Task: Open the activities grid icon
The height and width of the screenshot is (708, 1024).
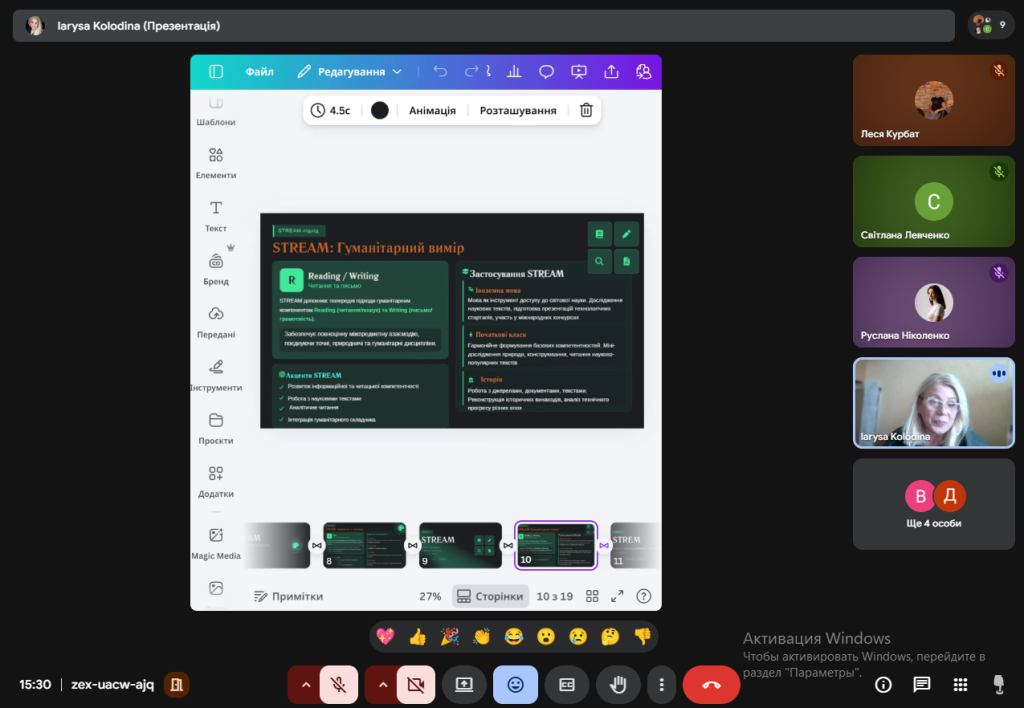Action: (960, 685)
